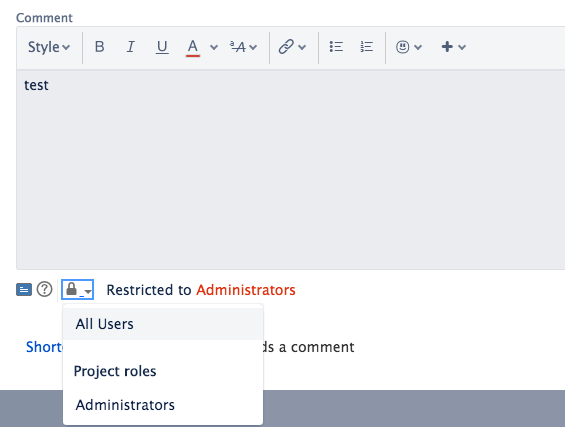Open the Shortcut link below the editor
Image resolution: width=565 pixels, height=427 pixels.
[44, 347]
